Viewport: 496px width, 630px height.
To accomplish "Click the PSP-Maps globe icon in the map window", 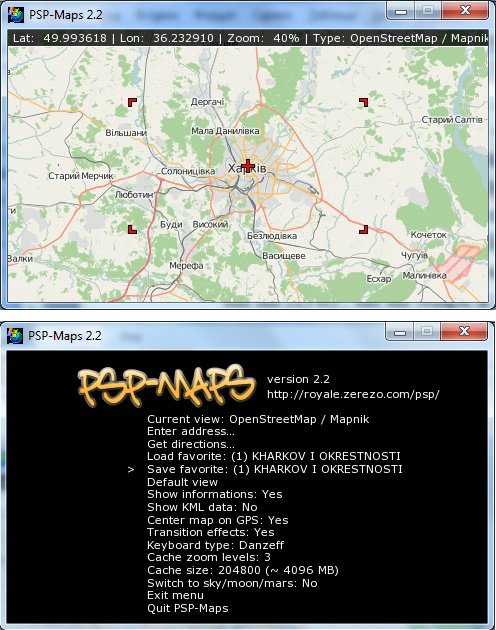I will pos(15,15).
